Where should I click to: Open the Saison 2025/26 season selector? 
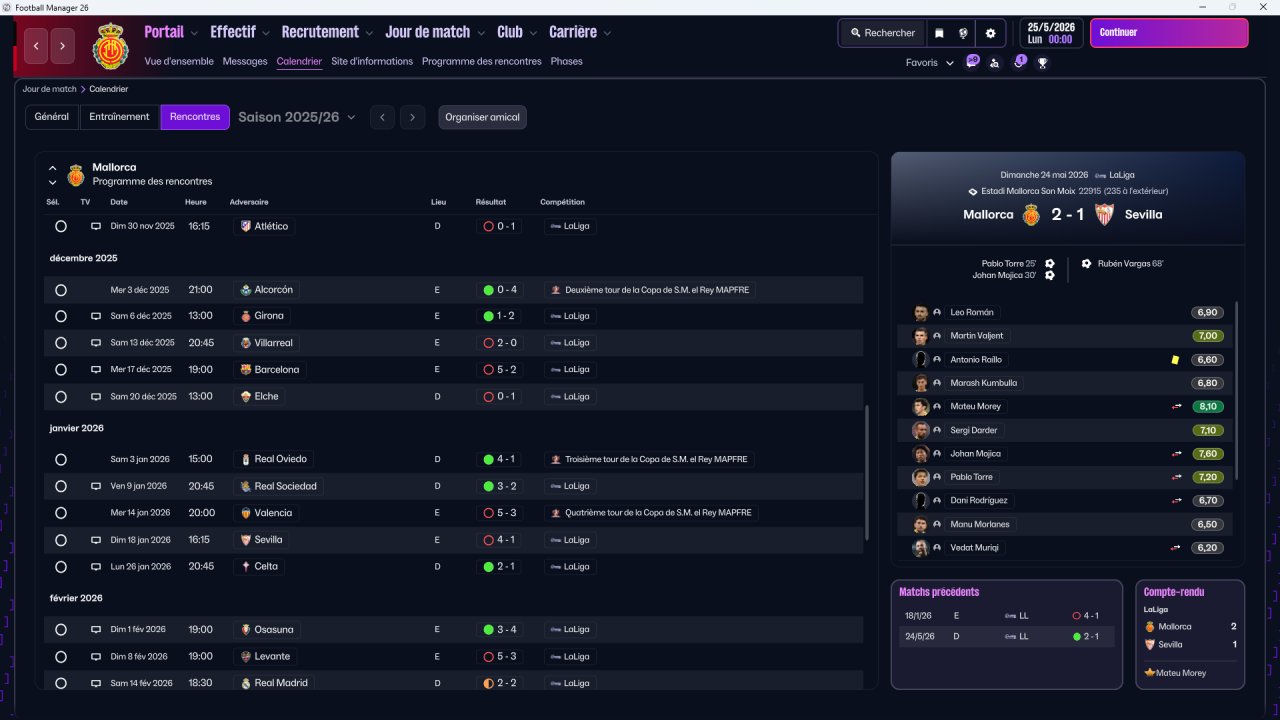coord(297,117)
